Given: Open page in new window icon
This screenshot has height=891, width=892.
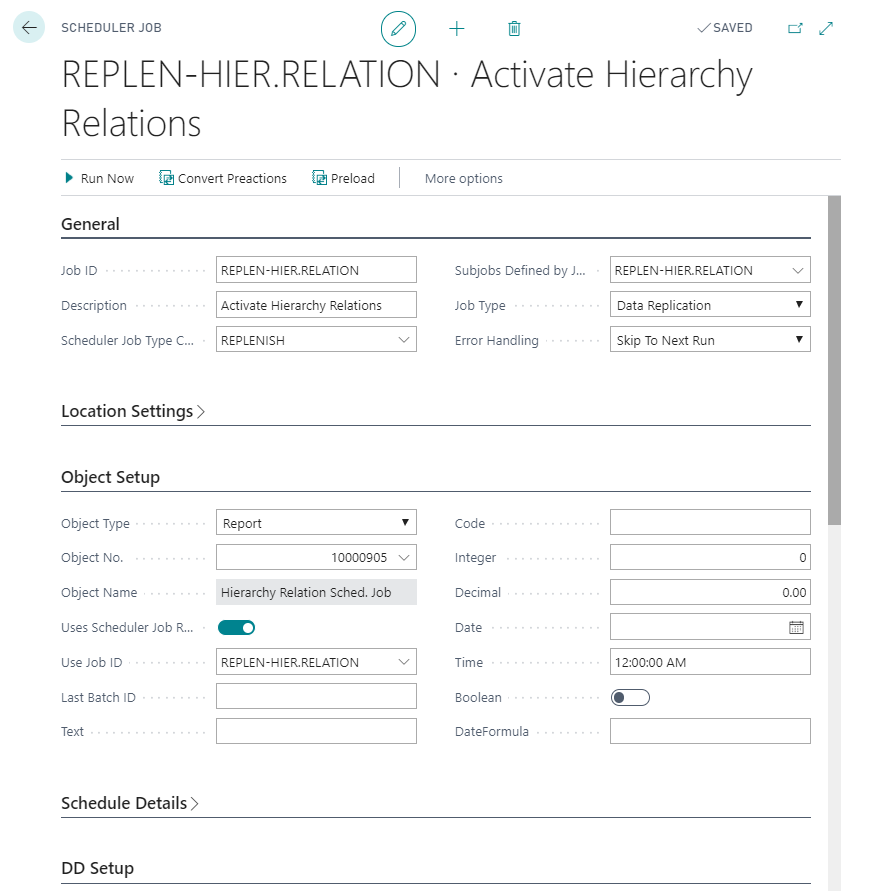Looking at the screenshot, I should (x=796, y=29).
